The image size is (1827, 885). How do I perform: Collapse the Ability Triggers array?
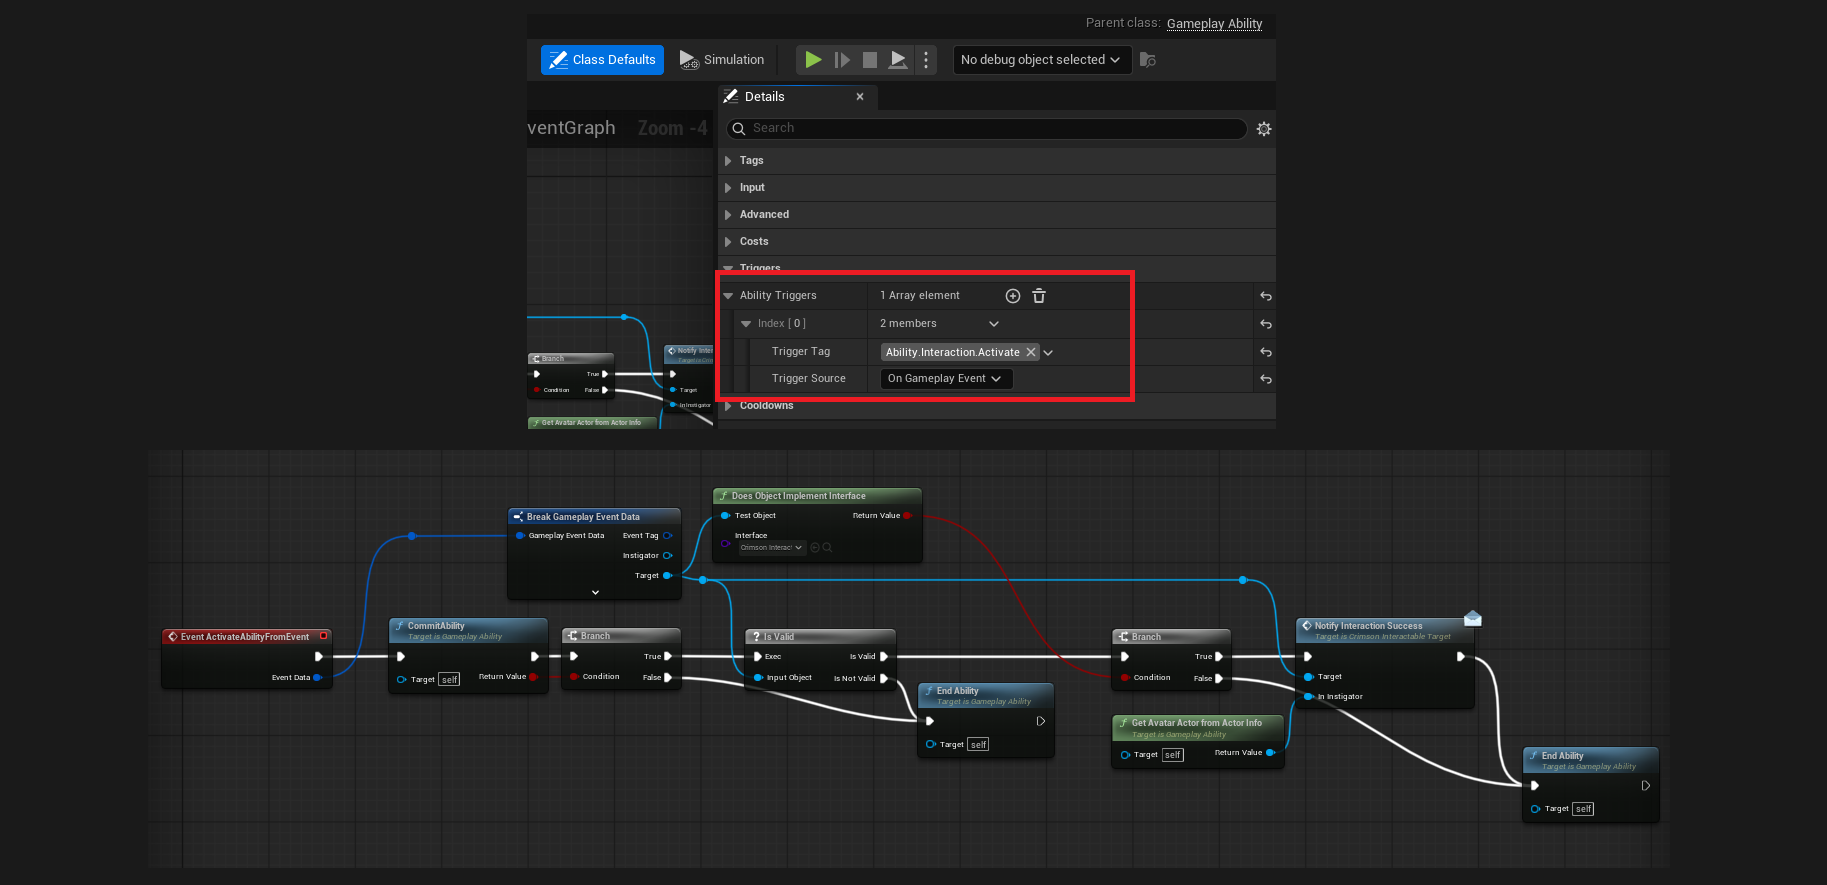tap(728, 296)
